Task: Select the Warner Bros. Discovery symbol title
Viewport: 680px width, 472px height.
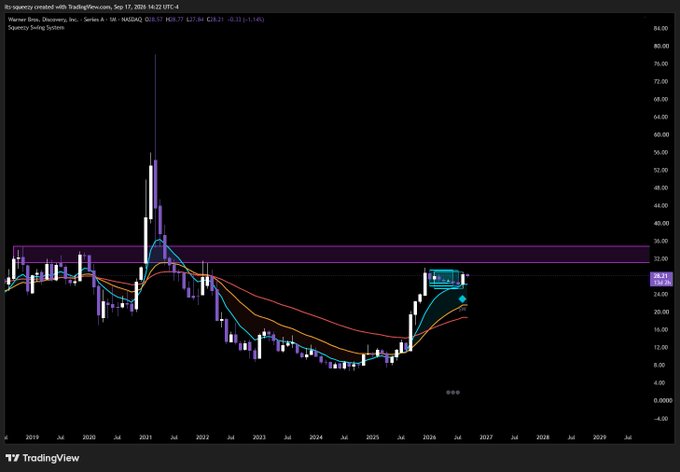Action: (x=73, y=20)
